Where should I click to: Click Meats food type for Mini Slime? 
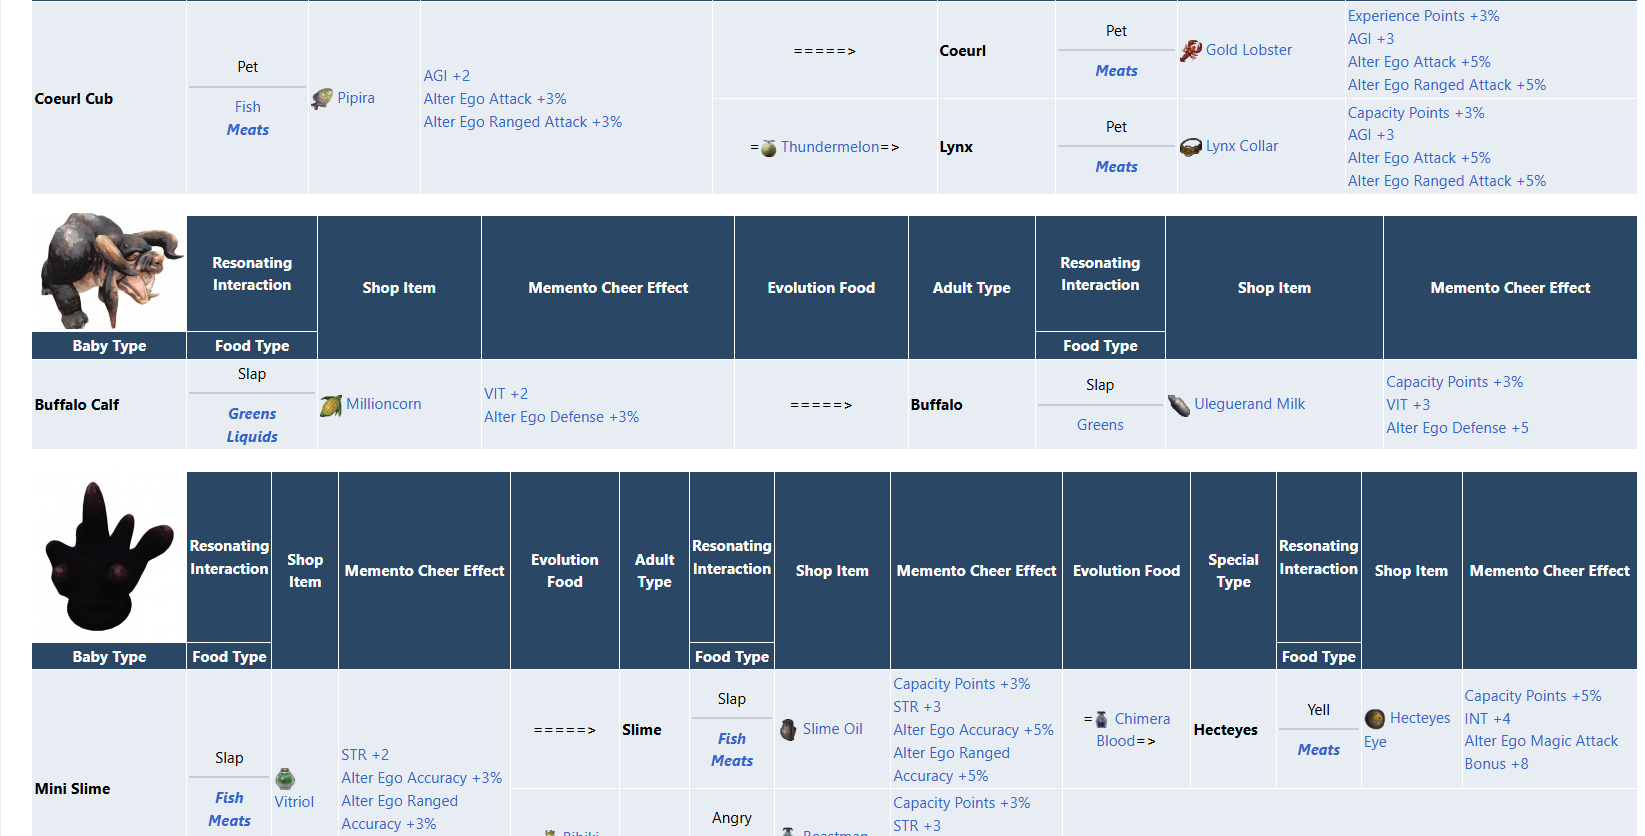[230, 821]
